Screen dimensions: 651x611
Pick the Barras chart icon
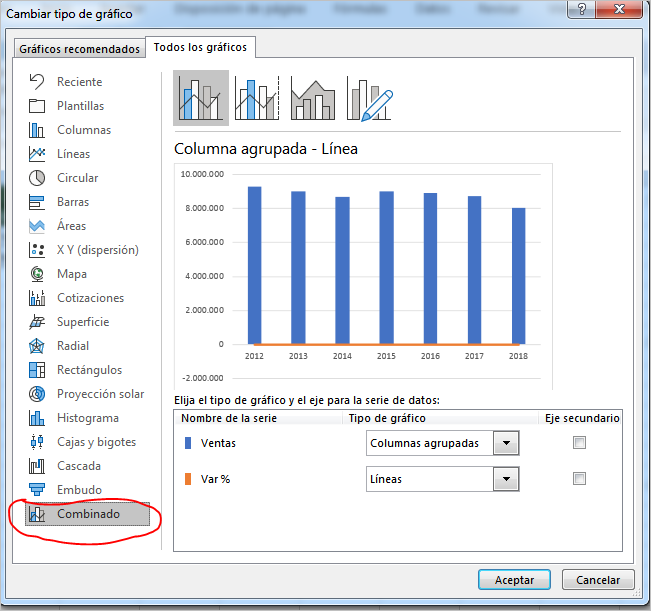tap(37, 202)
